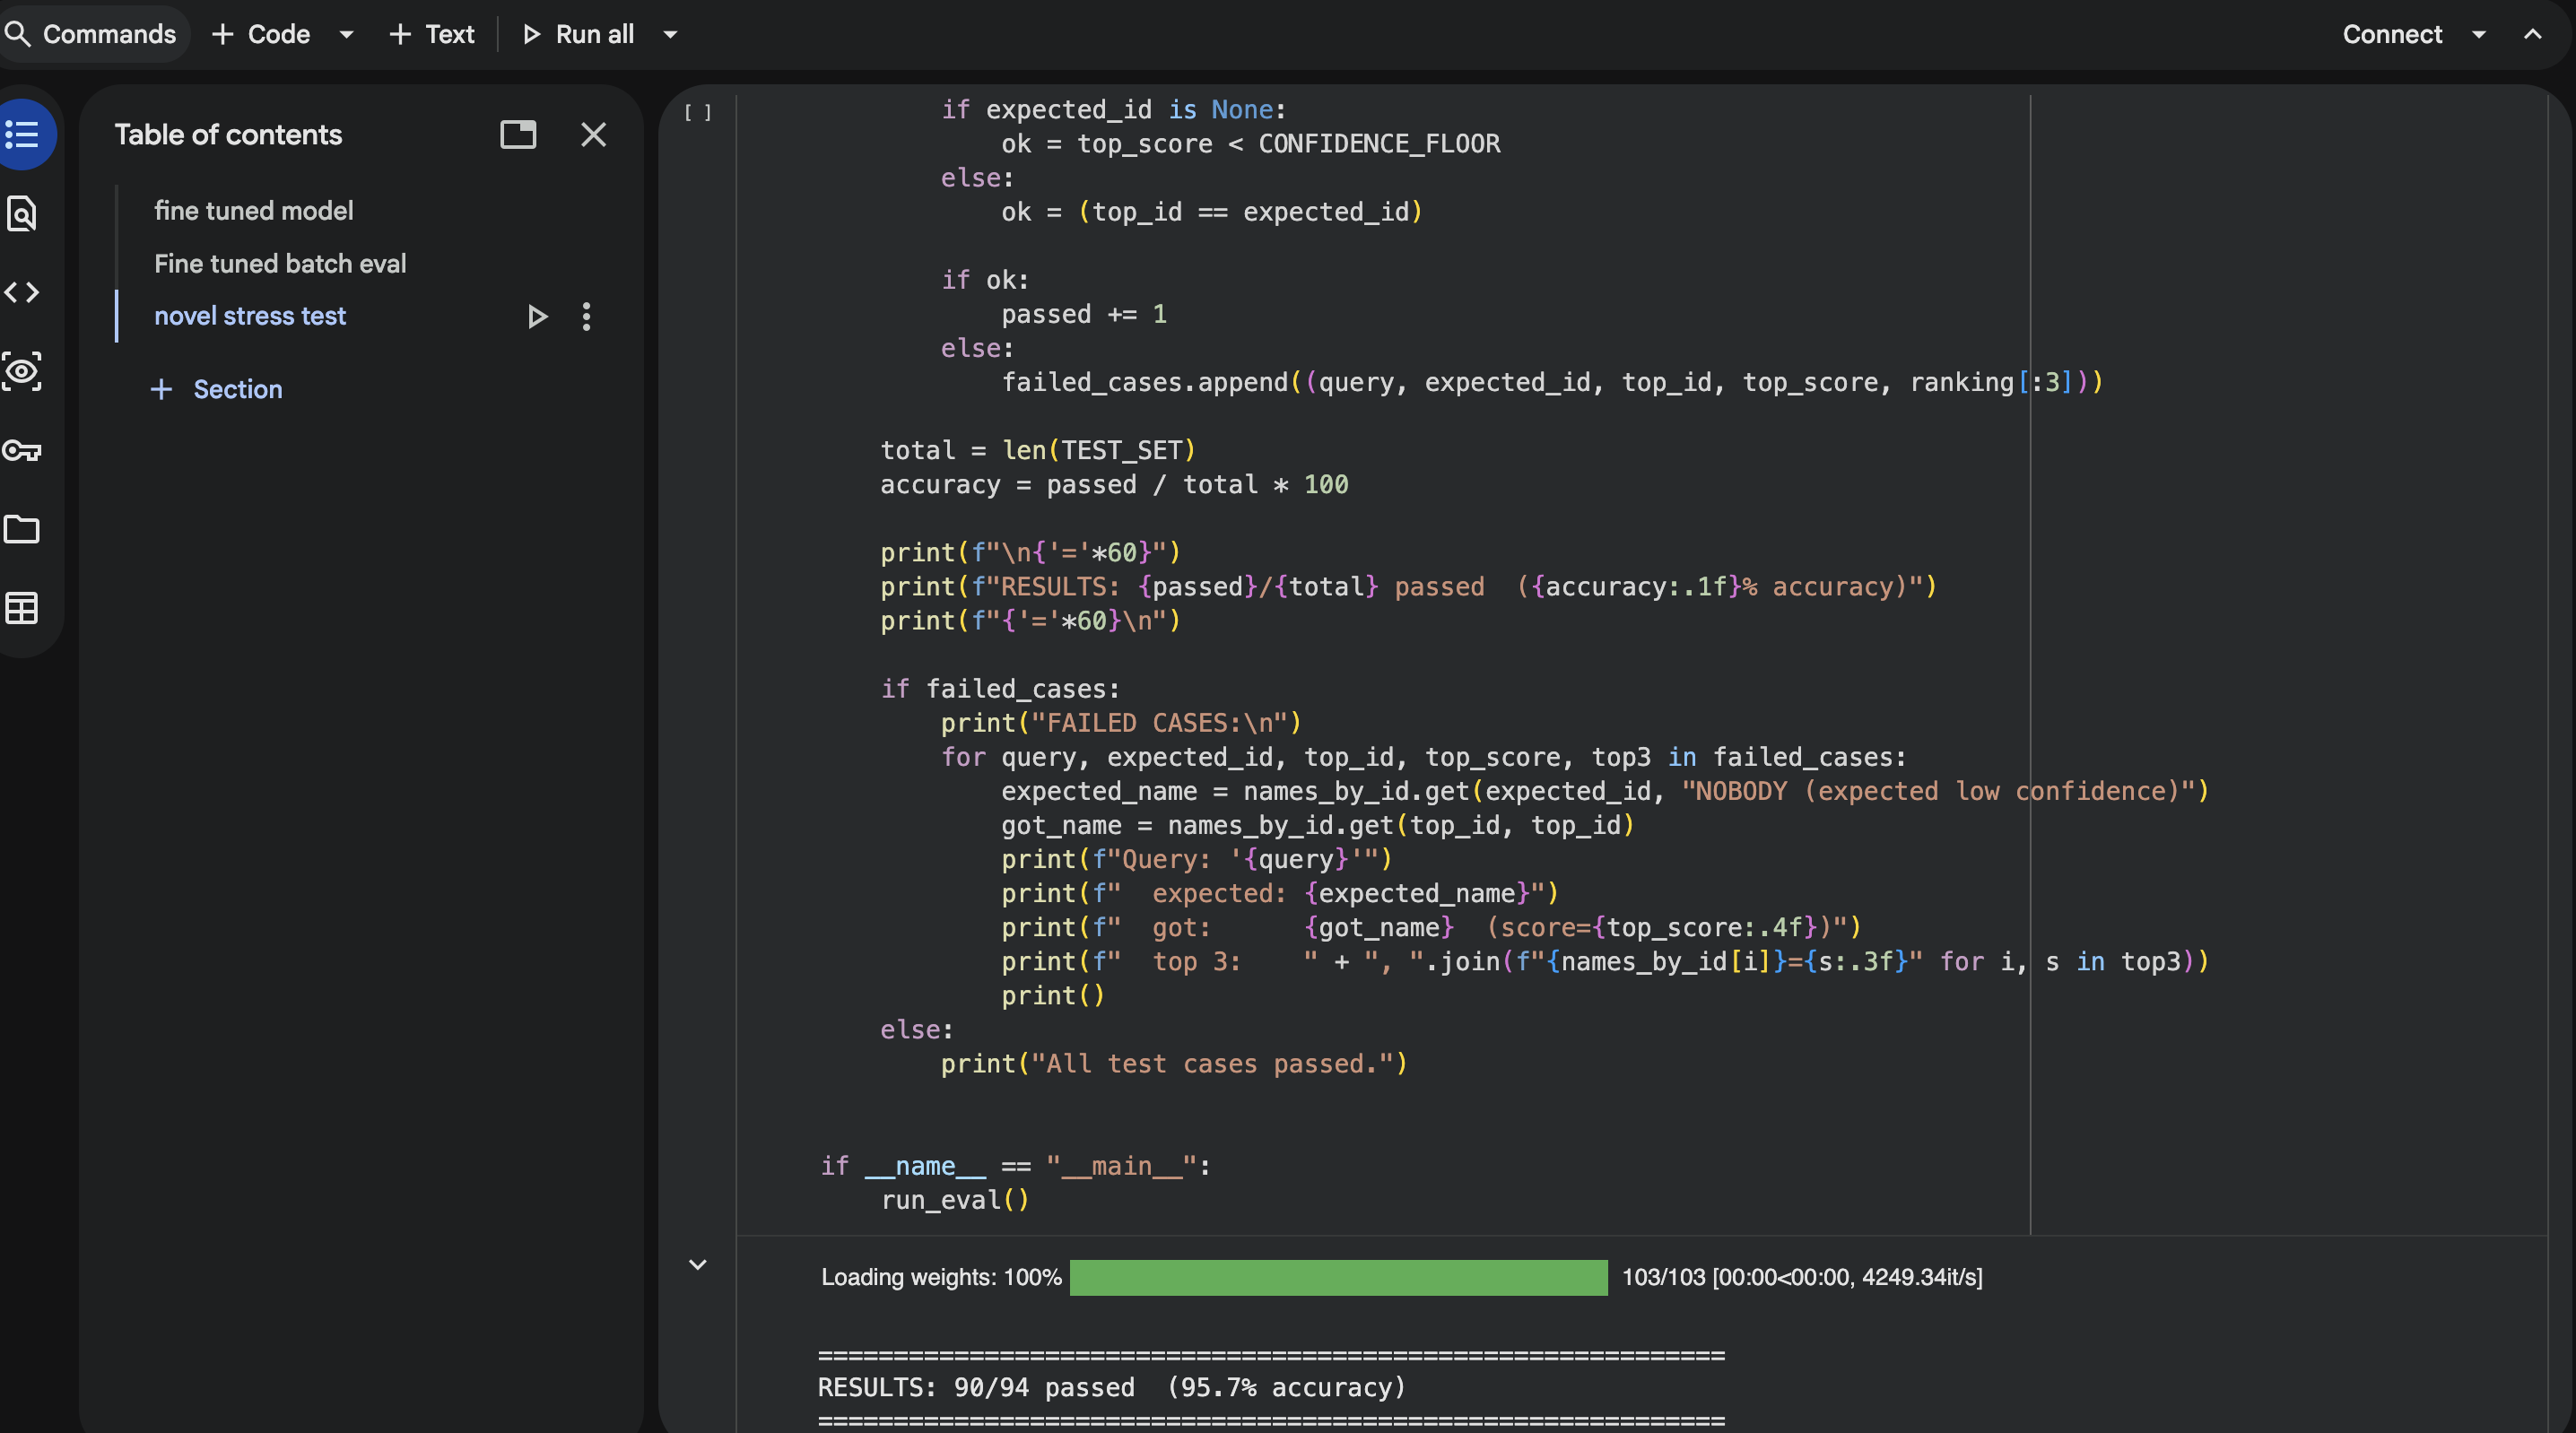Viewport: 2576px width, 1433px height.
Task: Click the '103/103' progress counter text
Action: [1663, 1277]
